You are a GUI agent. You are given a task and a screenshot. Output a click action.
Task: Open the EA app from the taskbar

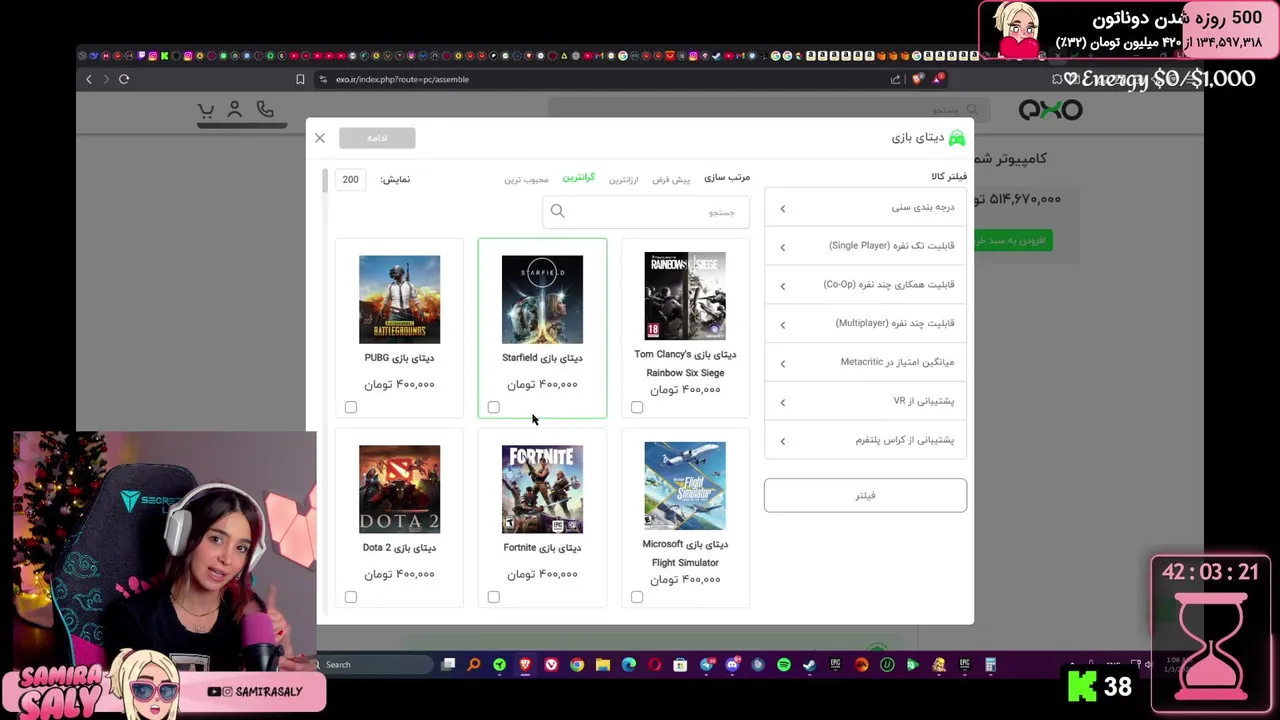(x=861, y=665)
